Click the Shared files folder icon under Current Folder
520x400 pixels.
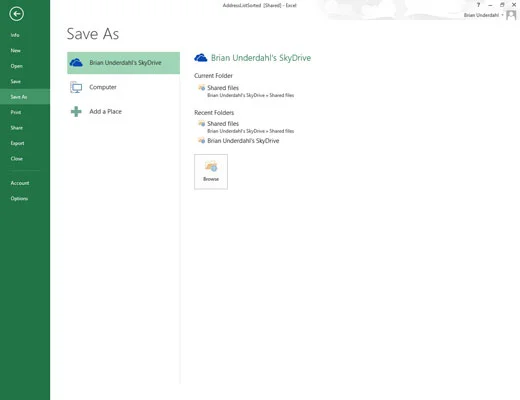(x=202, y=88)
